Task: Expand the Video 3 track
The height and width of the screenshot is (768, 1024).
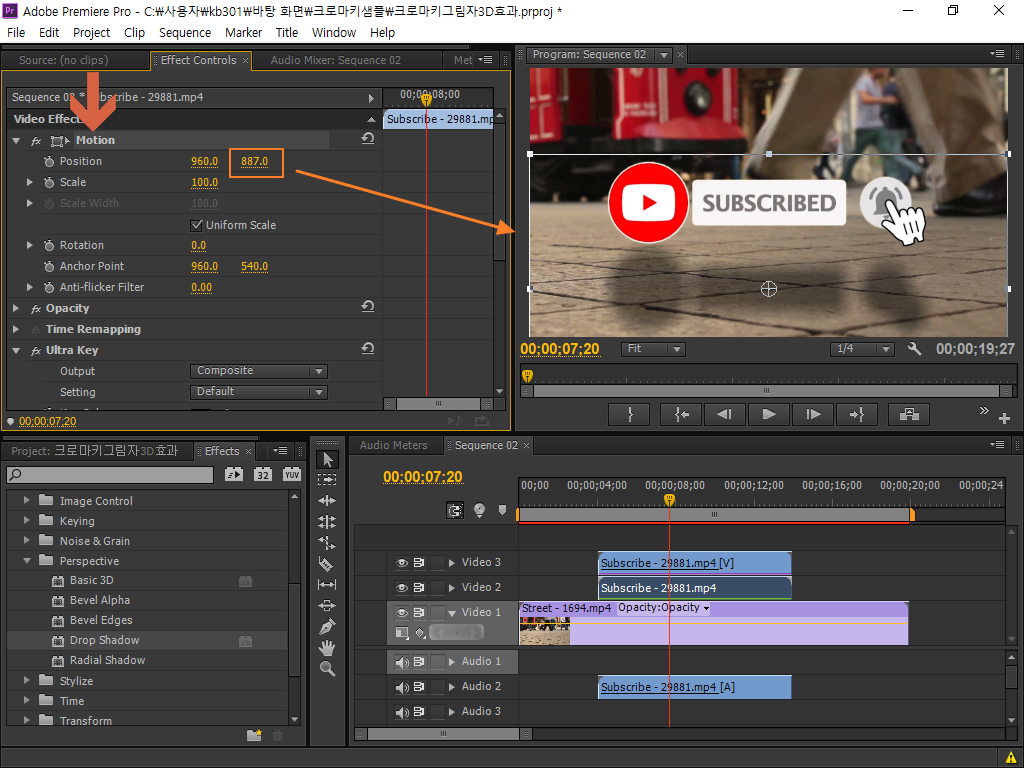Action: [x=451, y=562]
